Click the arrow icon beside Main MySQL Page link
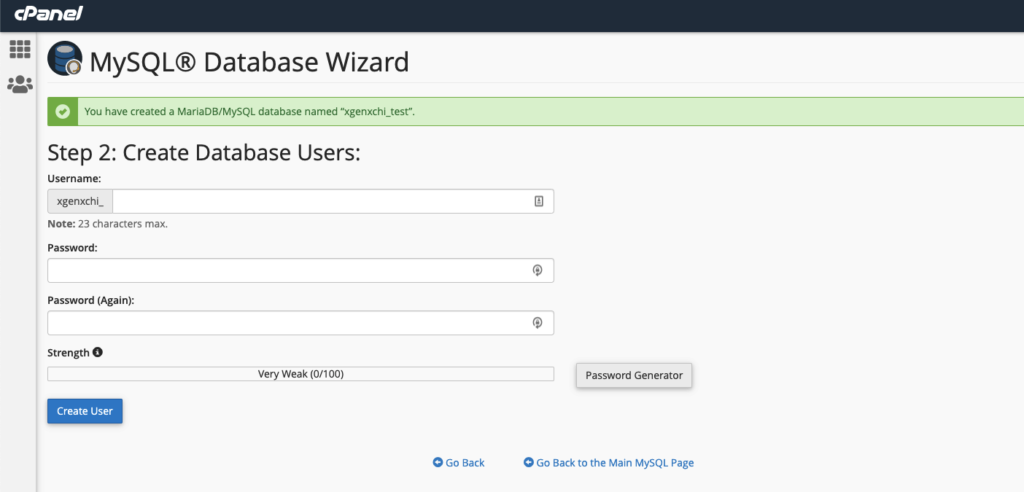 pos(528,463)
